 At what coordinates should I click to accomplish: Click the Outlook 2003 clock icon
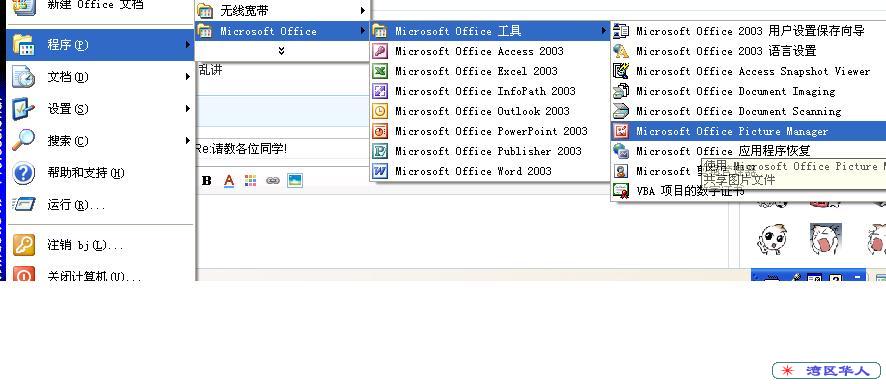point(380,111)
